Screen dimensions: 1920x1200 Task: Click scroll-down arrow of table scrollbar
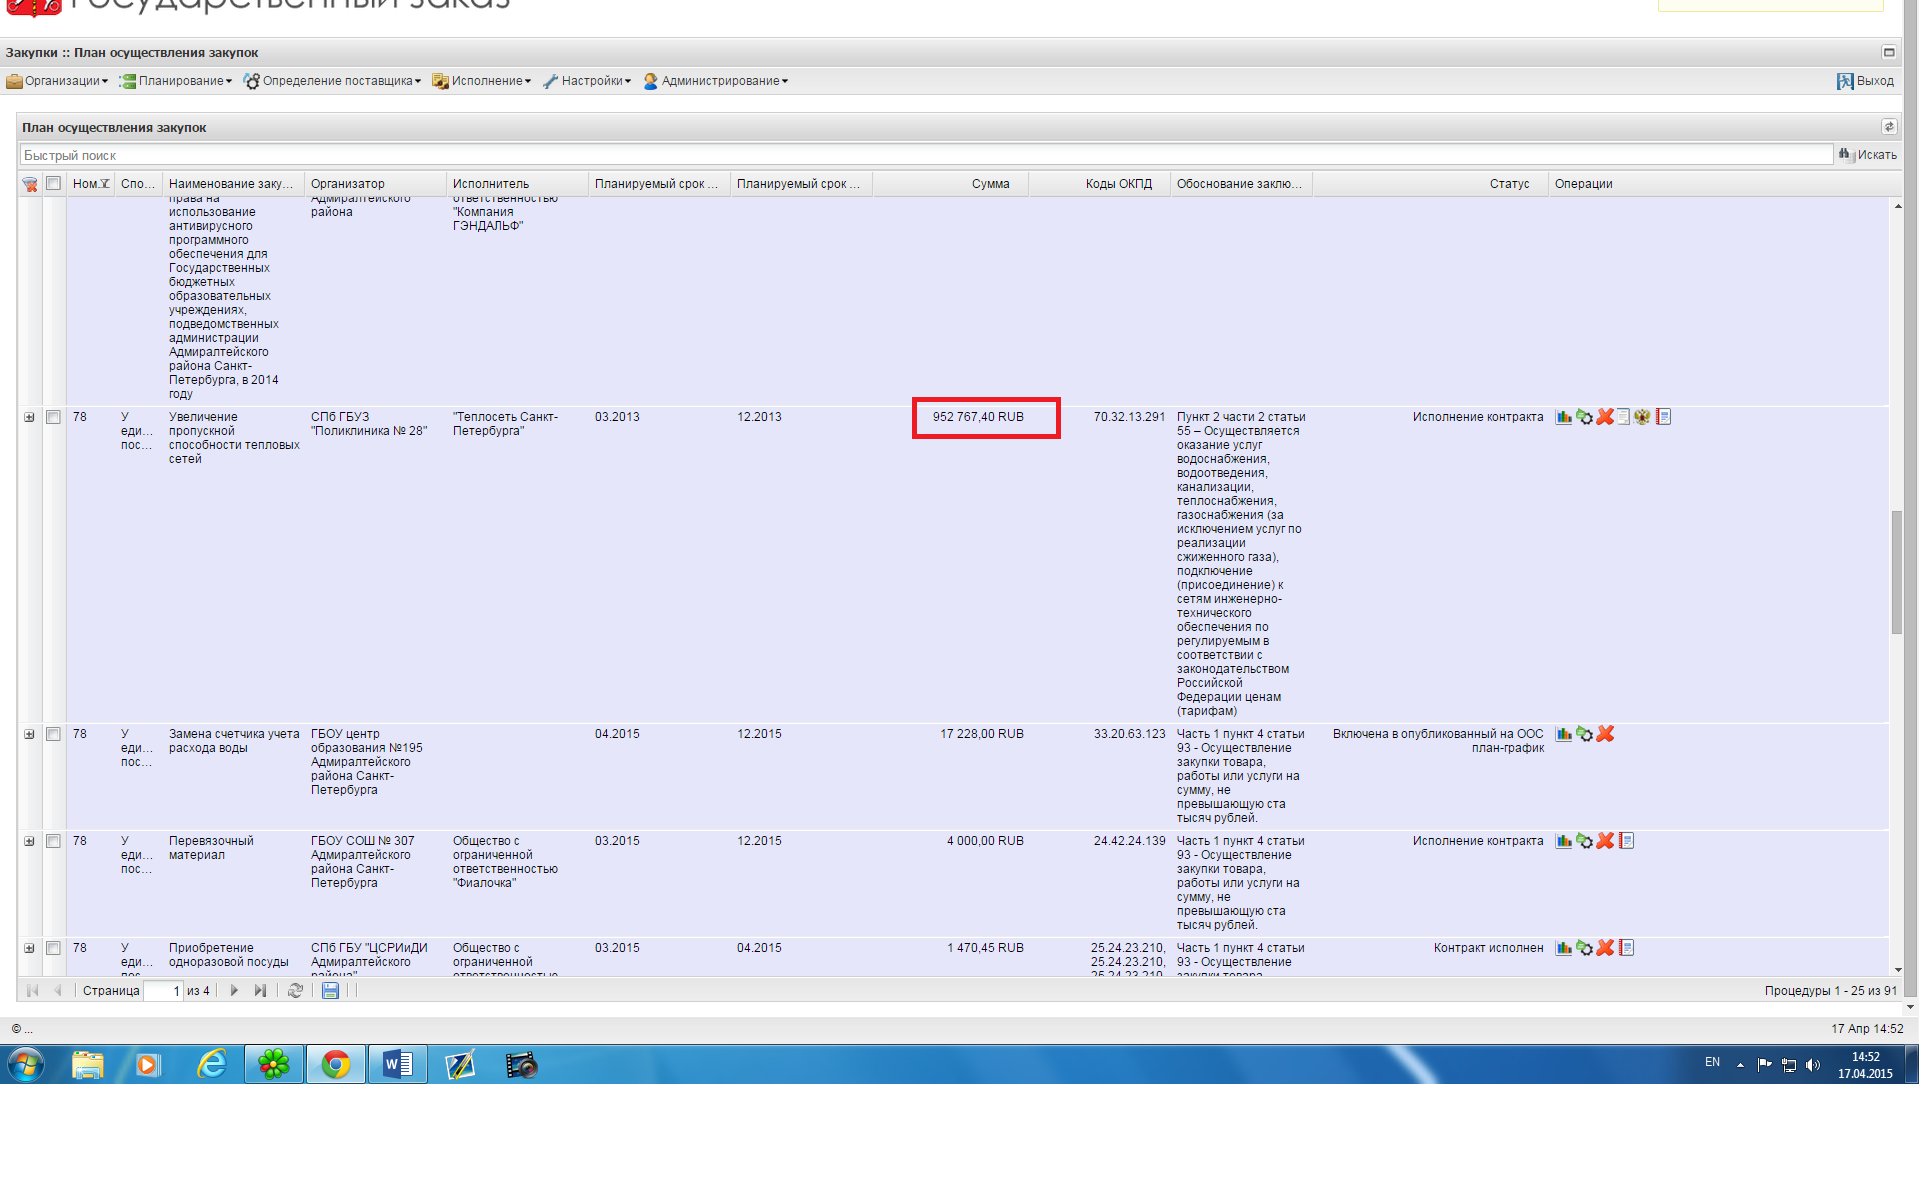pos(1897,969)
